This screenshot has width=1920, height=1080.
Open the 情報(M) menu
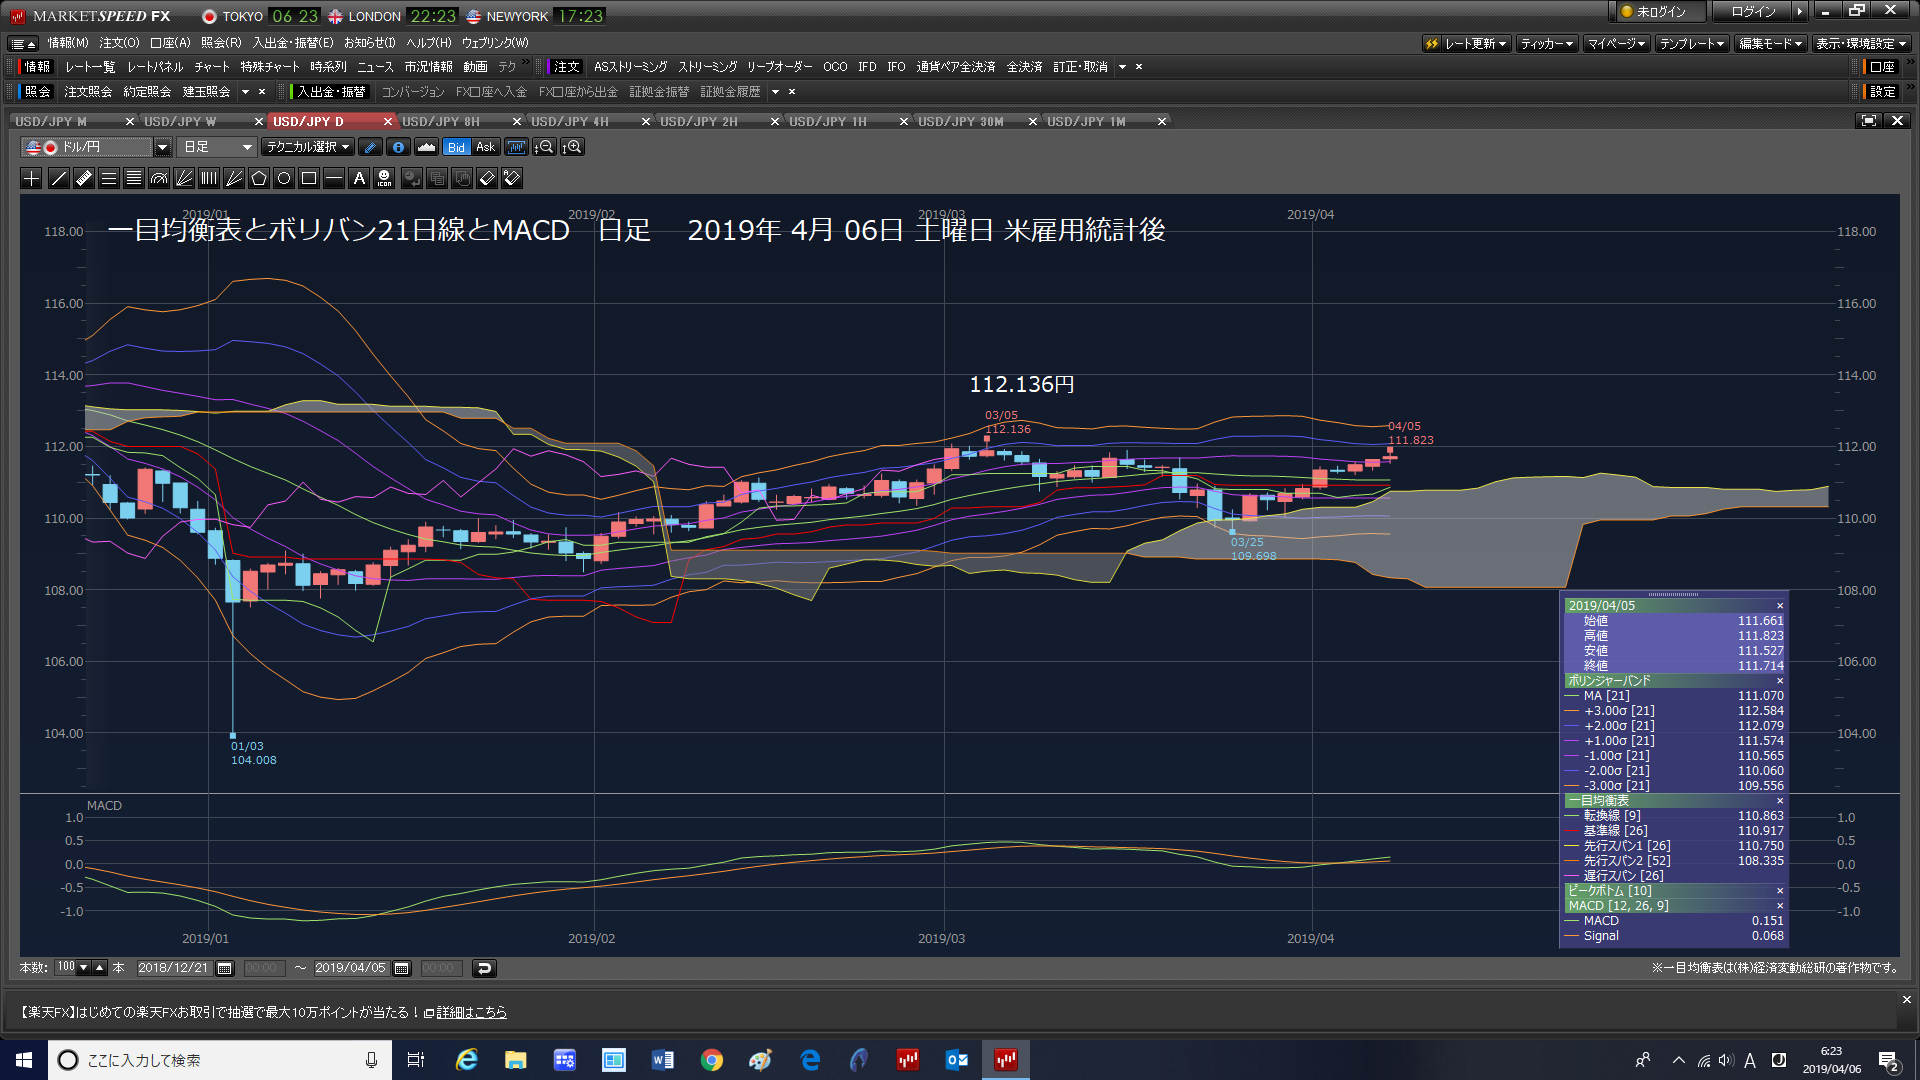coord(68,43)
